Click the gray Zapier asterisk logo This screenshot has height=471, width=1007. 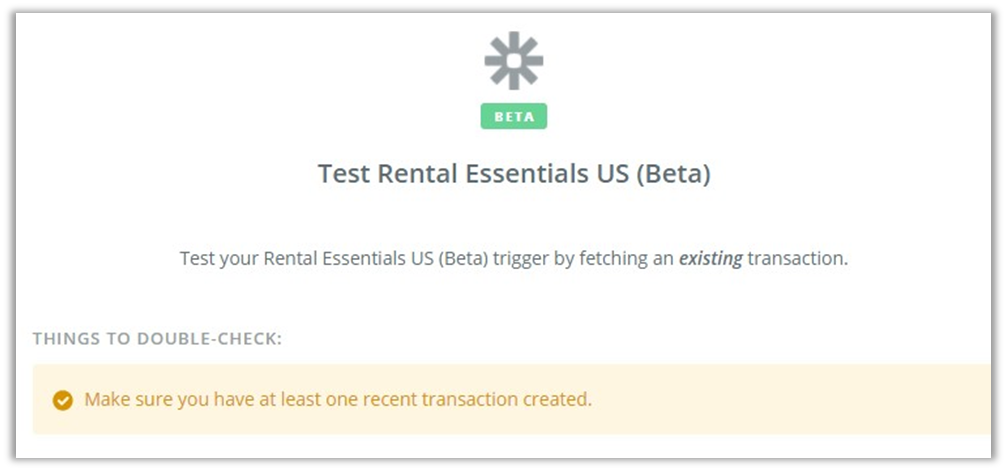pos(514,61)
